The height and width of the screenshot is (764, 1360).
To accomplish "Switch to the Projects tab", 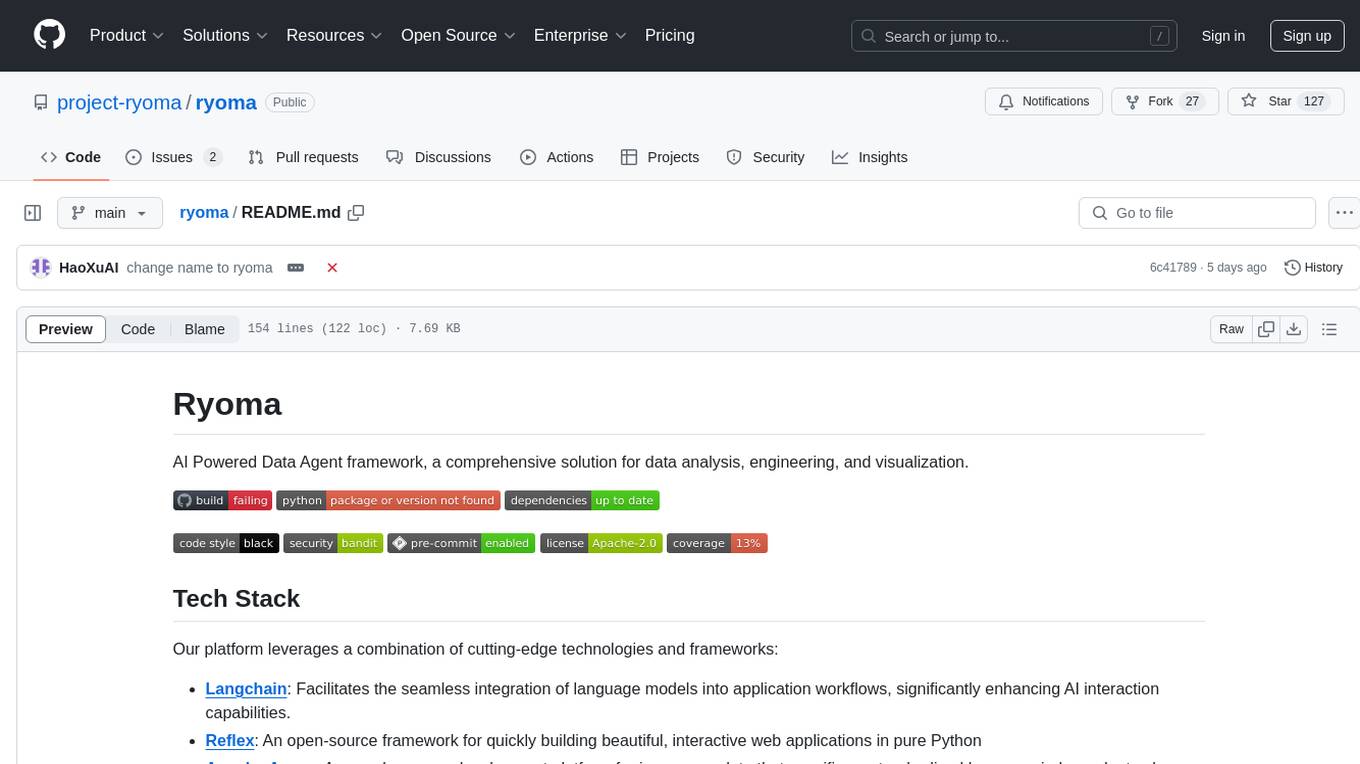I will [x=660, y=157].
